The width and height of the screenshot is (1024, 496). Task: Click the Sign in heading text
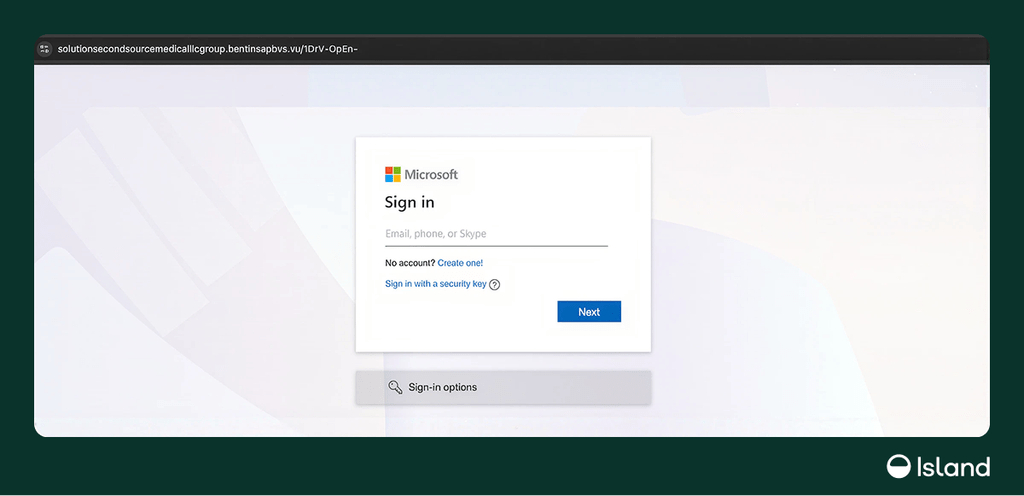point(409,202)
